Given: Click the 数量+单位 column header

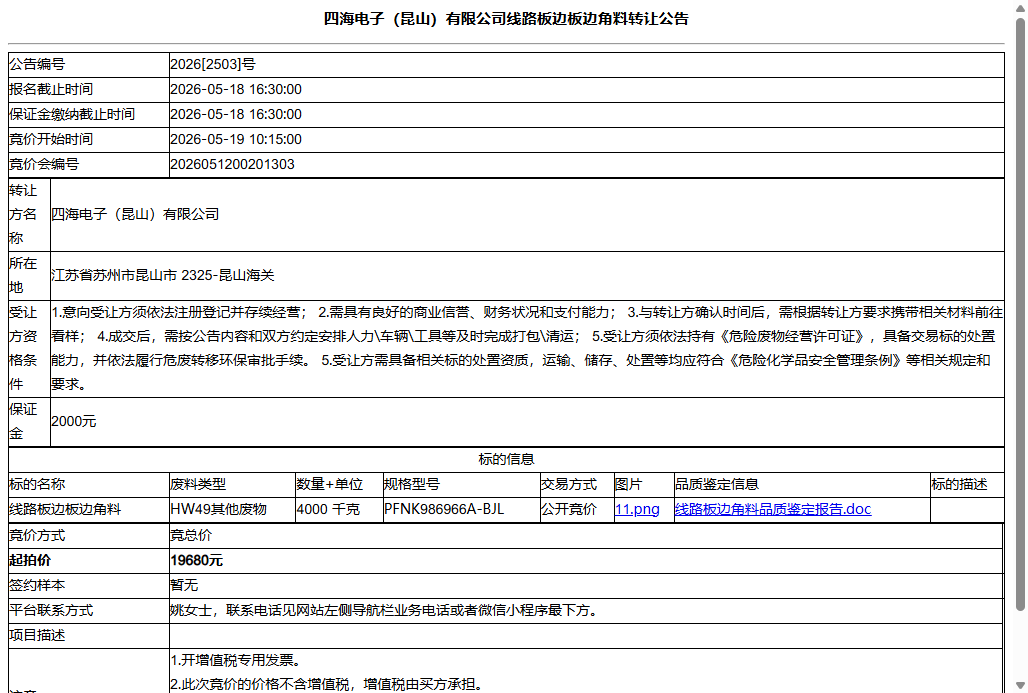Looking at the screenshot, I should point(339,485).
